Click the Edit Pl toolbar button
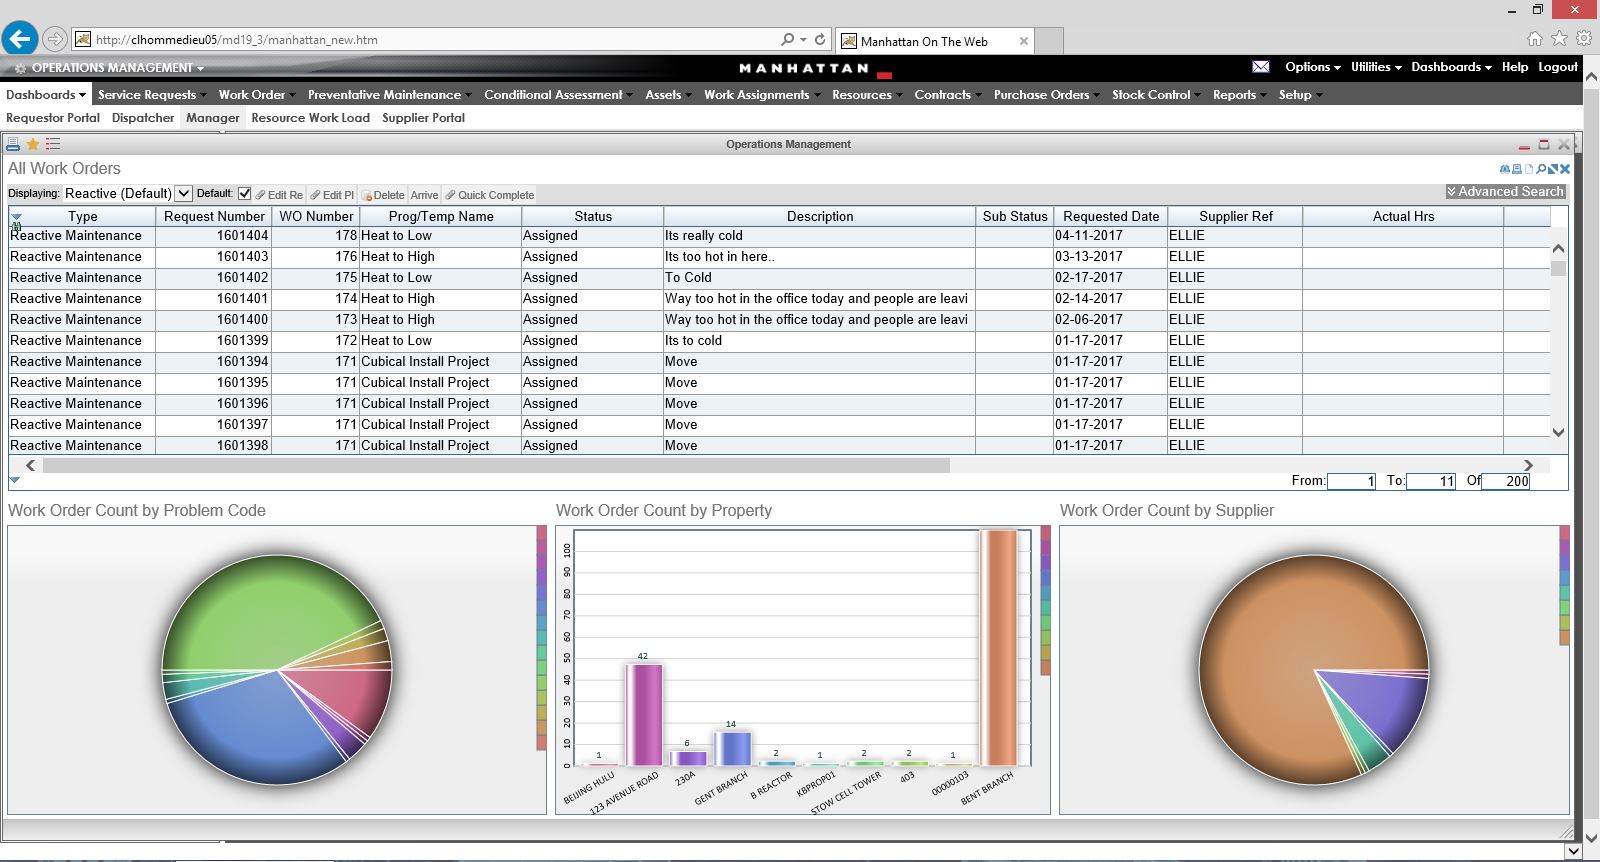Image resolution: width=1600 pixels, height=862 pixels. click(332, 195)
